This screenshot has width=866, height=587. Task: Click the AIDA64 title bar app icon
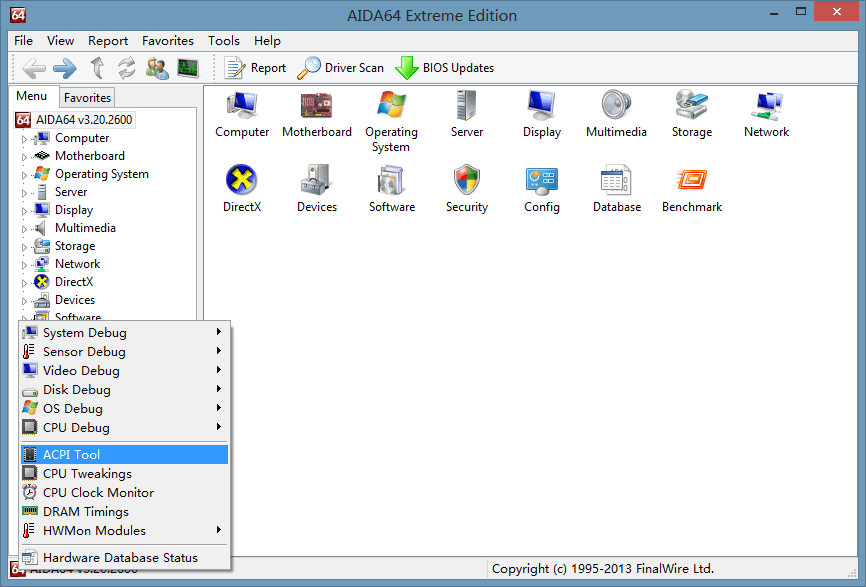pyautogui.click(x=18, y=15)
